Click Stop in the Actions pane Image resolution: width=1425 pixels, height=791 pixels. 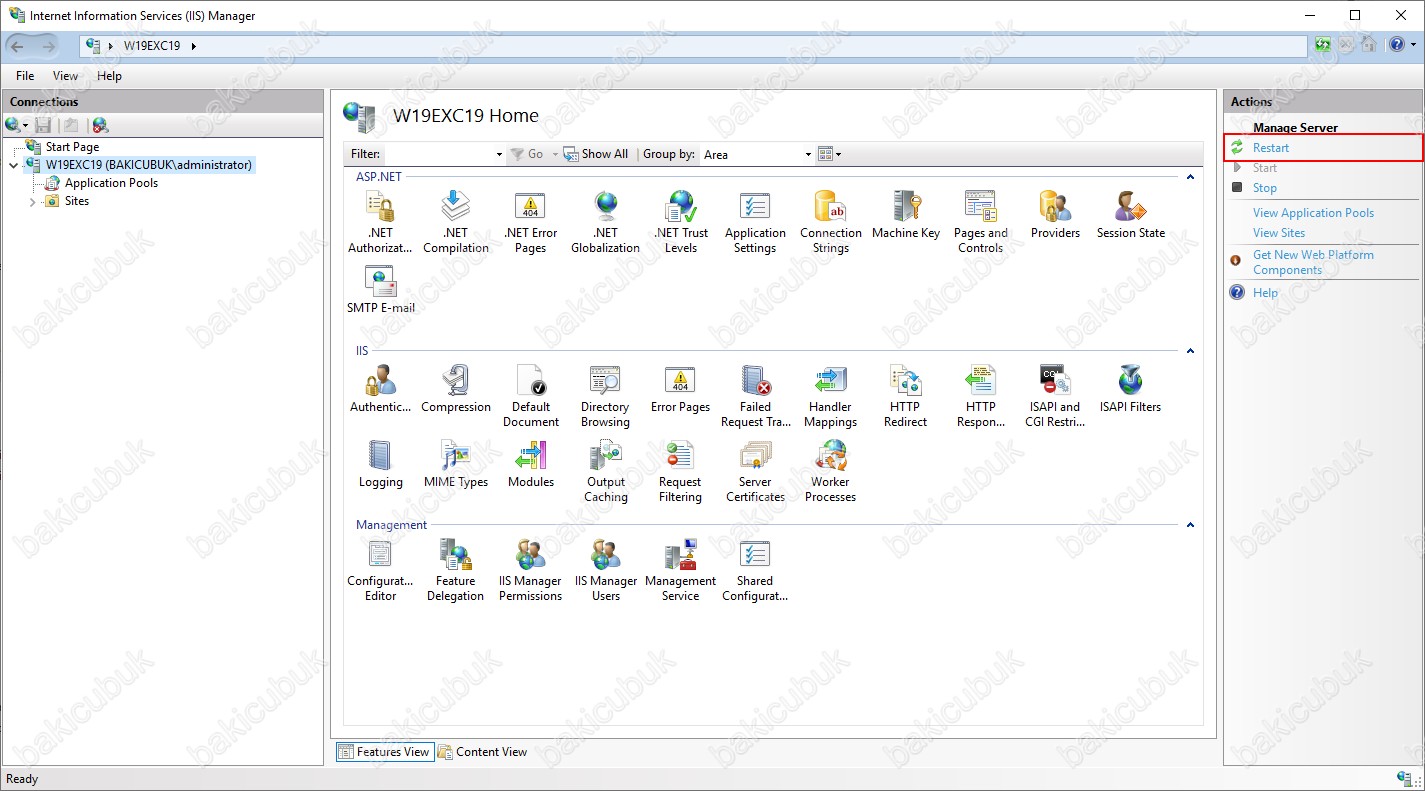1264,188
